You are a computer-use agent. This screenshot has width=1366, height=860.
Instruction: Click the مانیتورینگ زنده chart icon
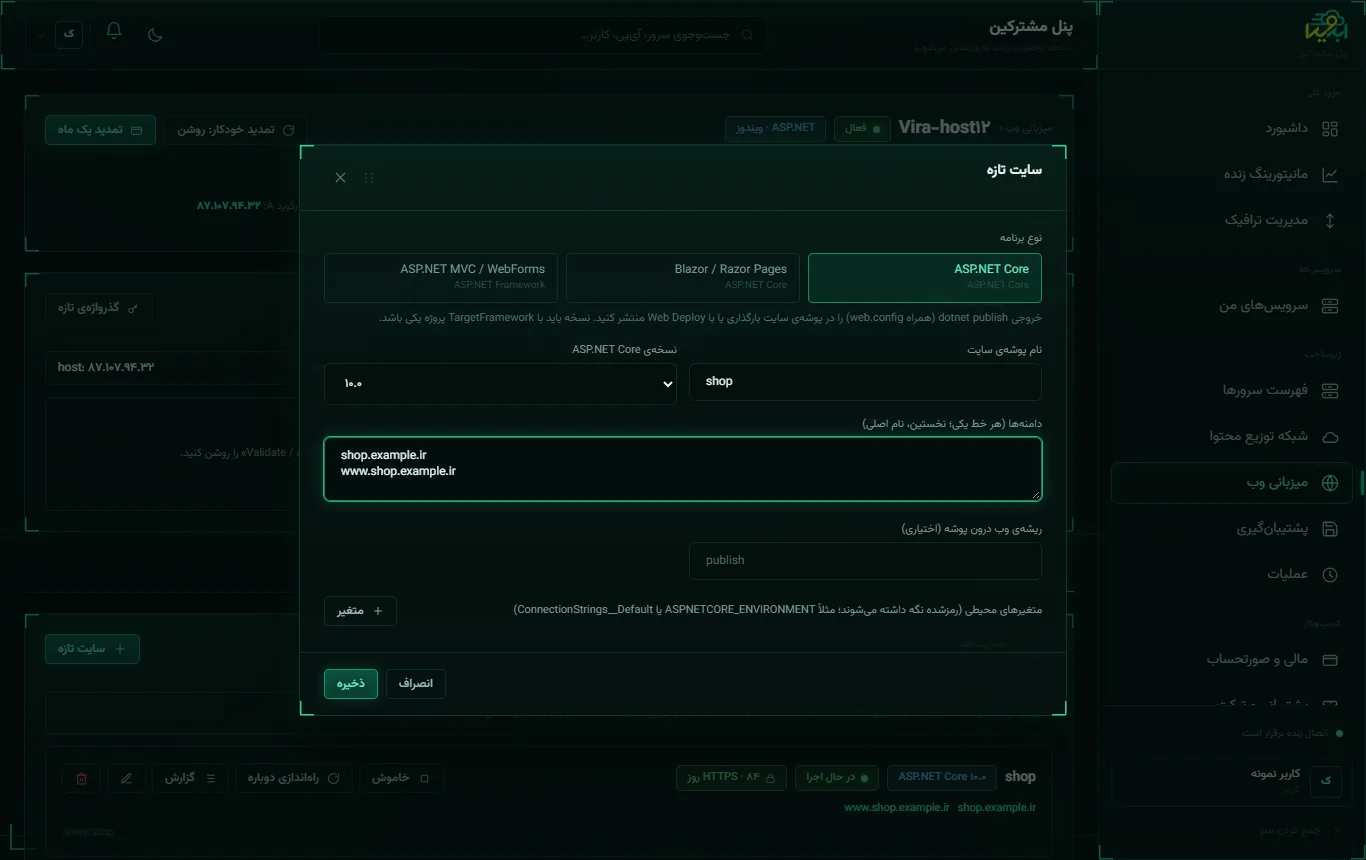(x=1329, y=174)
